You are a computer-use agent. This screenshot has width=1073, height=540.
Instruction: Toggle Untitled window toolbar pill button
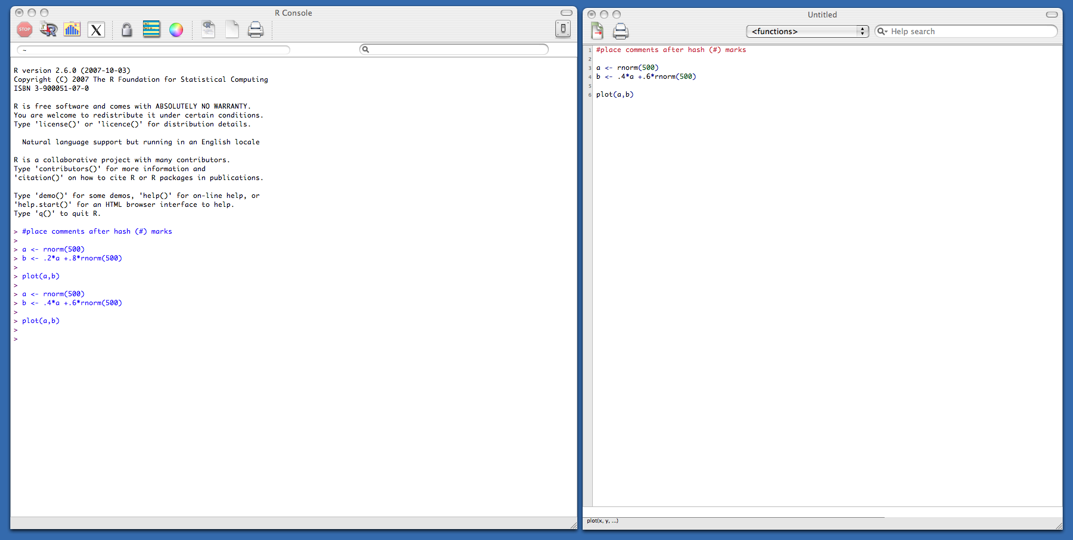(1051, 15)
